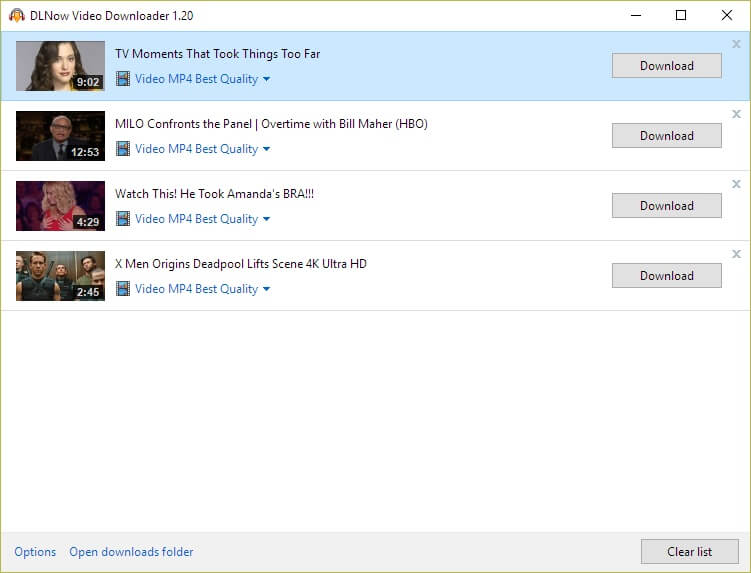Click the 4:29 Amanda video thumbnail

click(60, 206)
